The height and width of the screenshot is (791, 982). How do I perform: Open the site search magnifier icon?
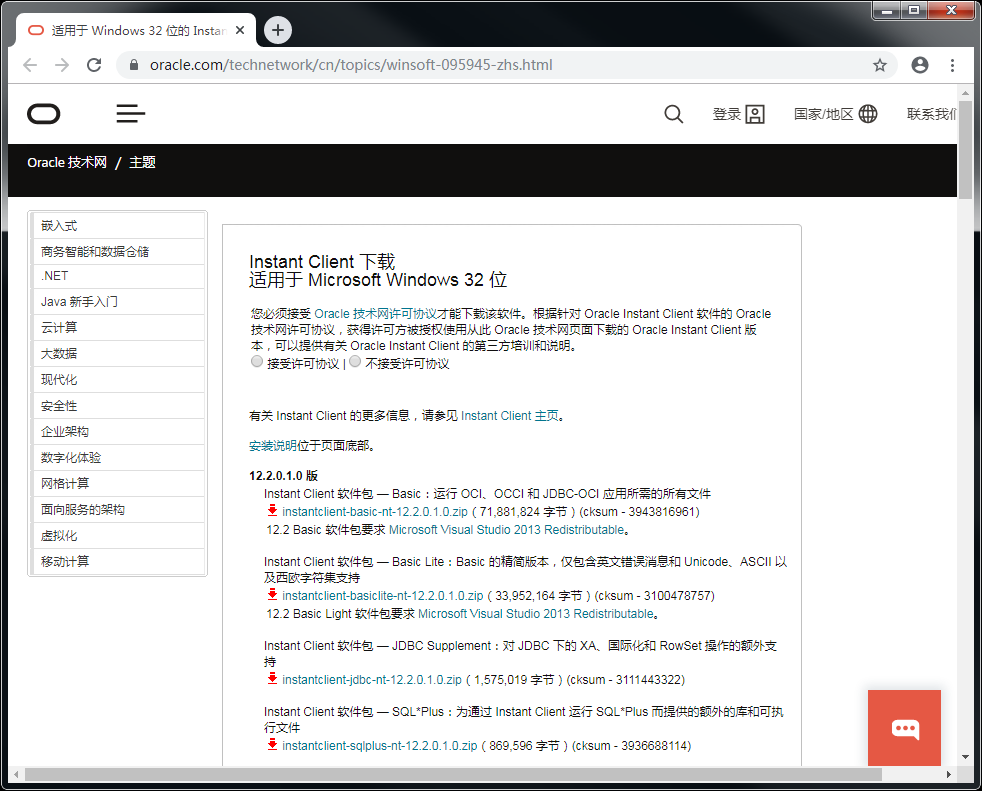(x=673, y=114)
